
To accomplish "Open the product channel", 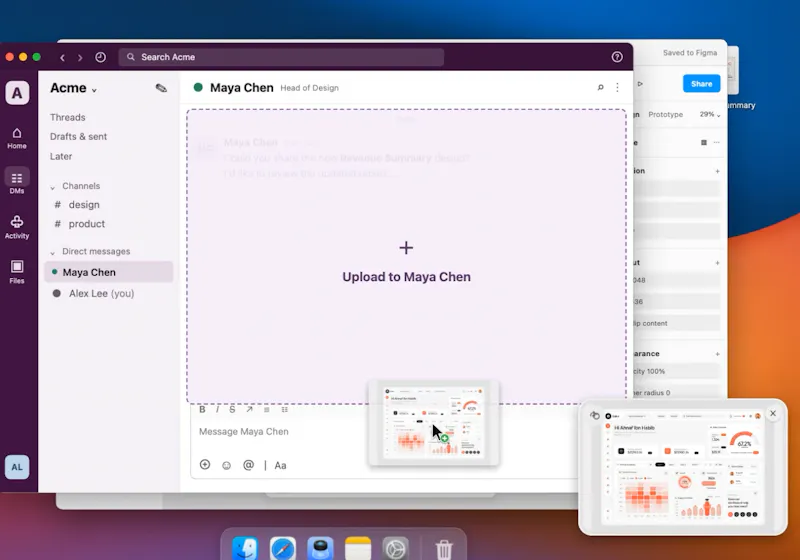I will click(80, 224).
